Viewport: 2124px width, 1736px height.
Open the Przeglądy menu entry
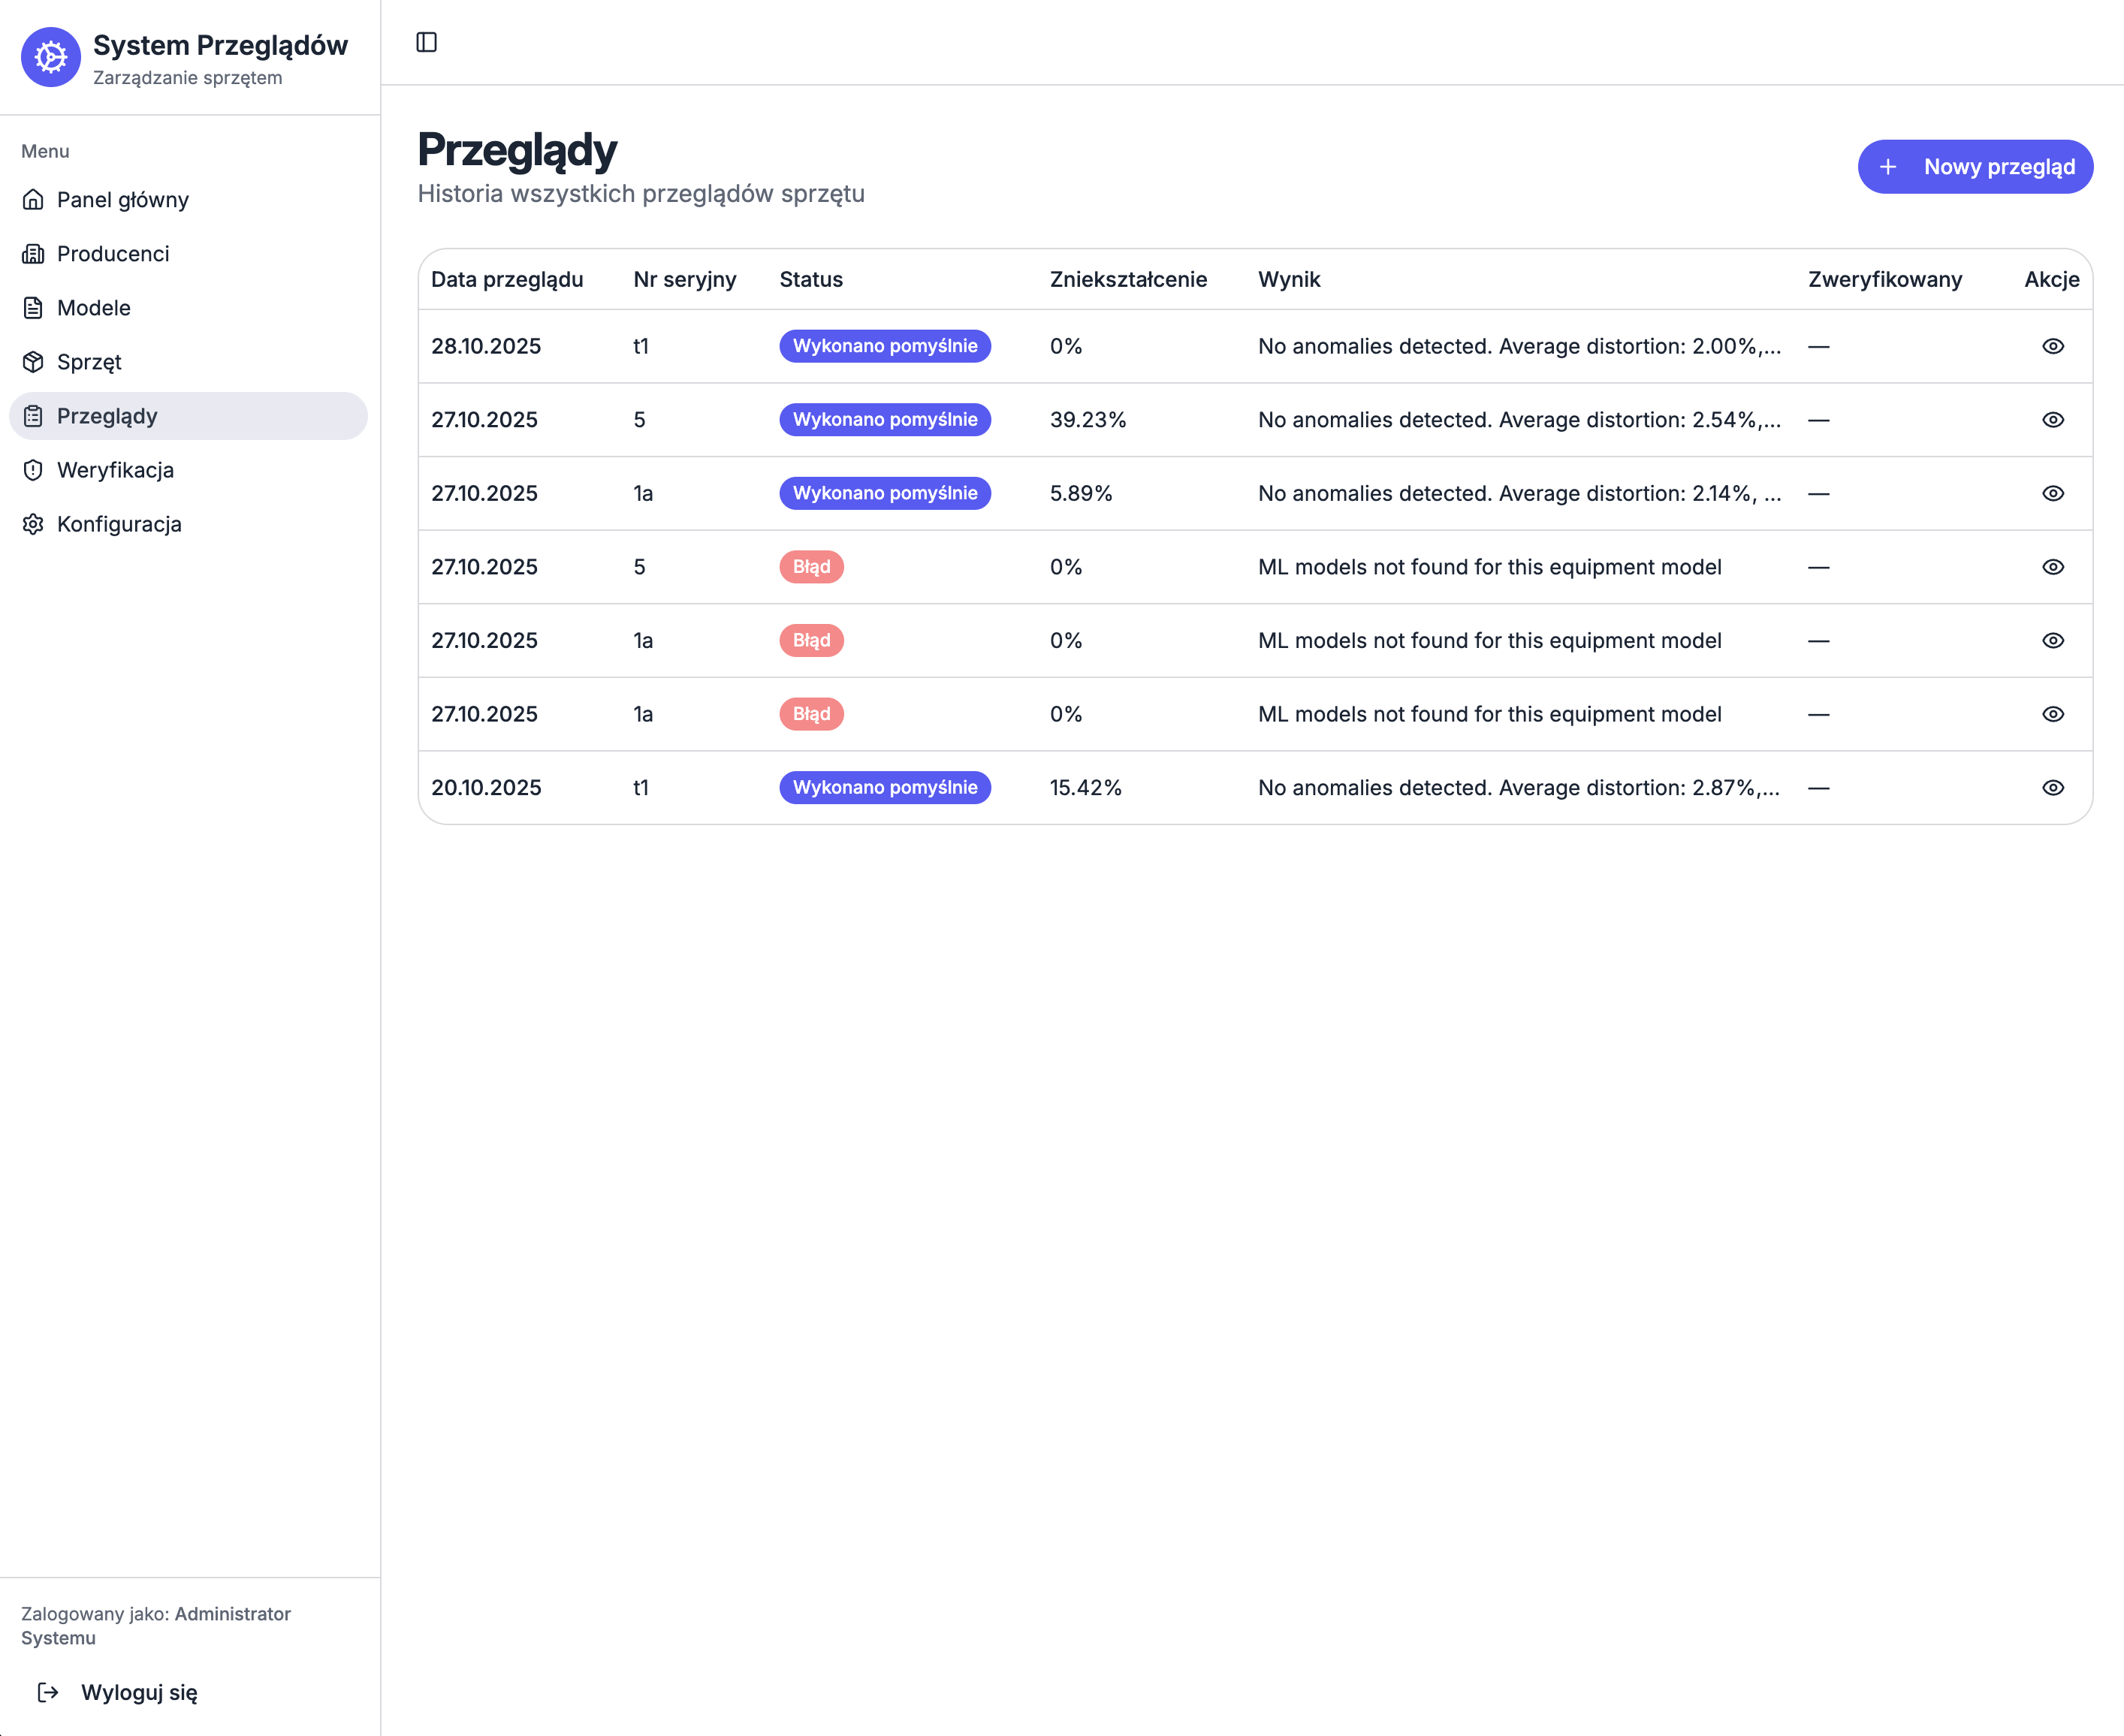click(x=107, y=416)
